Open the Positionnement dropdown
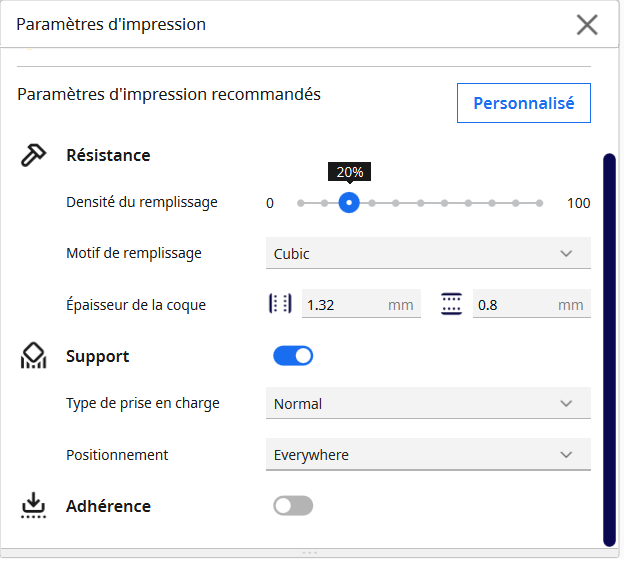This screenshot has width=624, height=565. pos(428,455)
